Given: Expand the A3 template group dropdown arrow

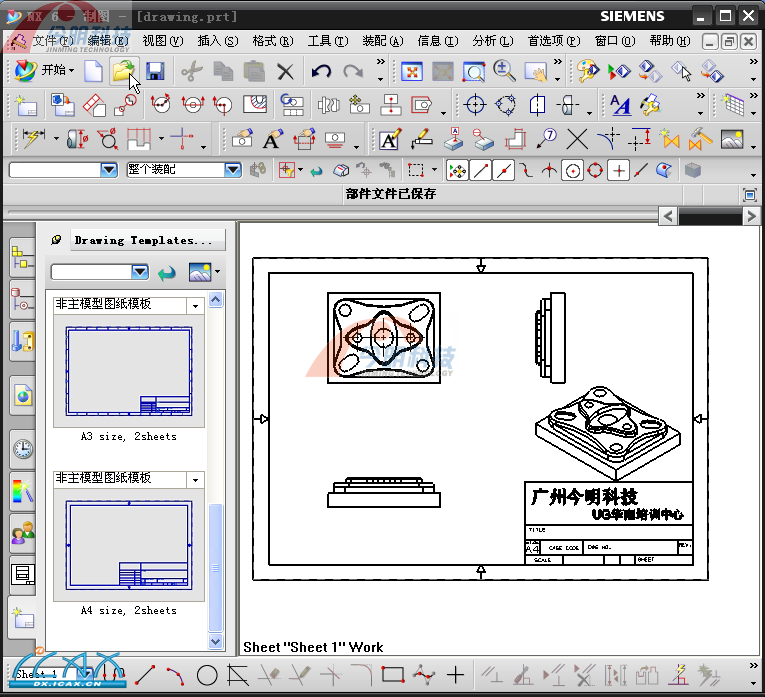Looking at the screenshot, I should [x=196, y=306].
